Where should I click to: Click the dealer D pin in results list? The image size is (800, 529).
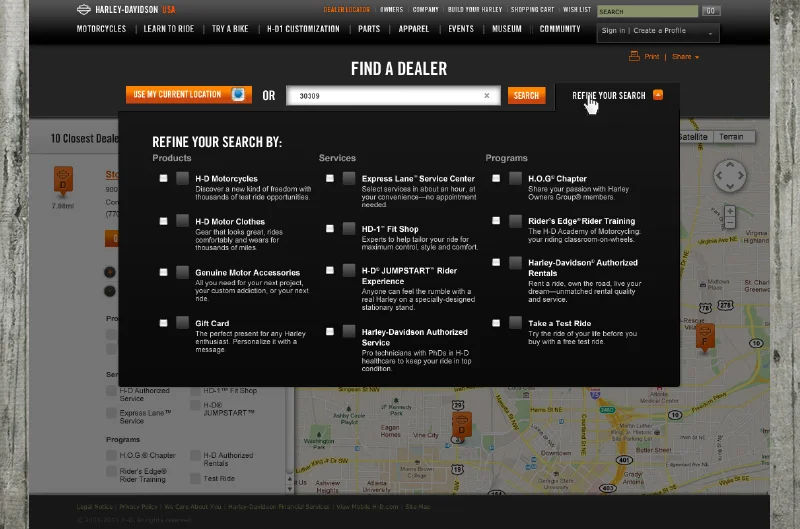[x=63, y=181]
